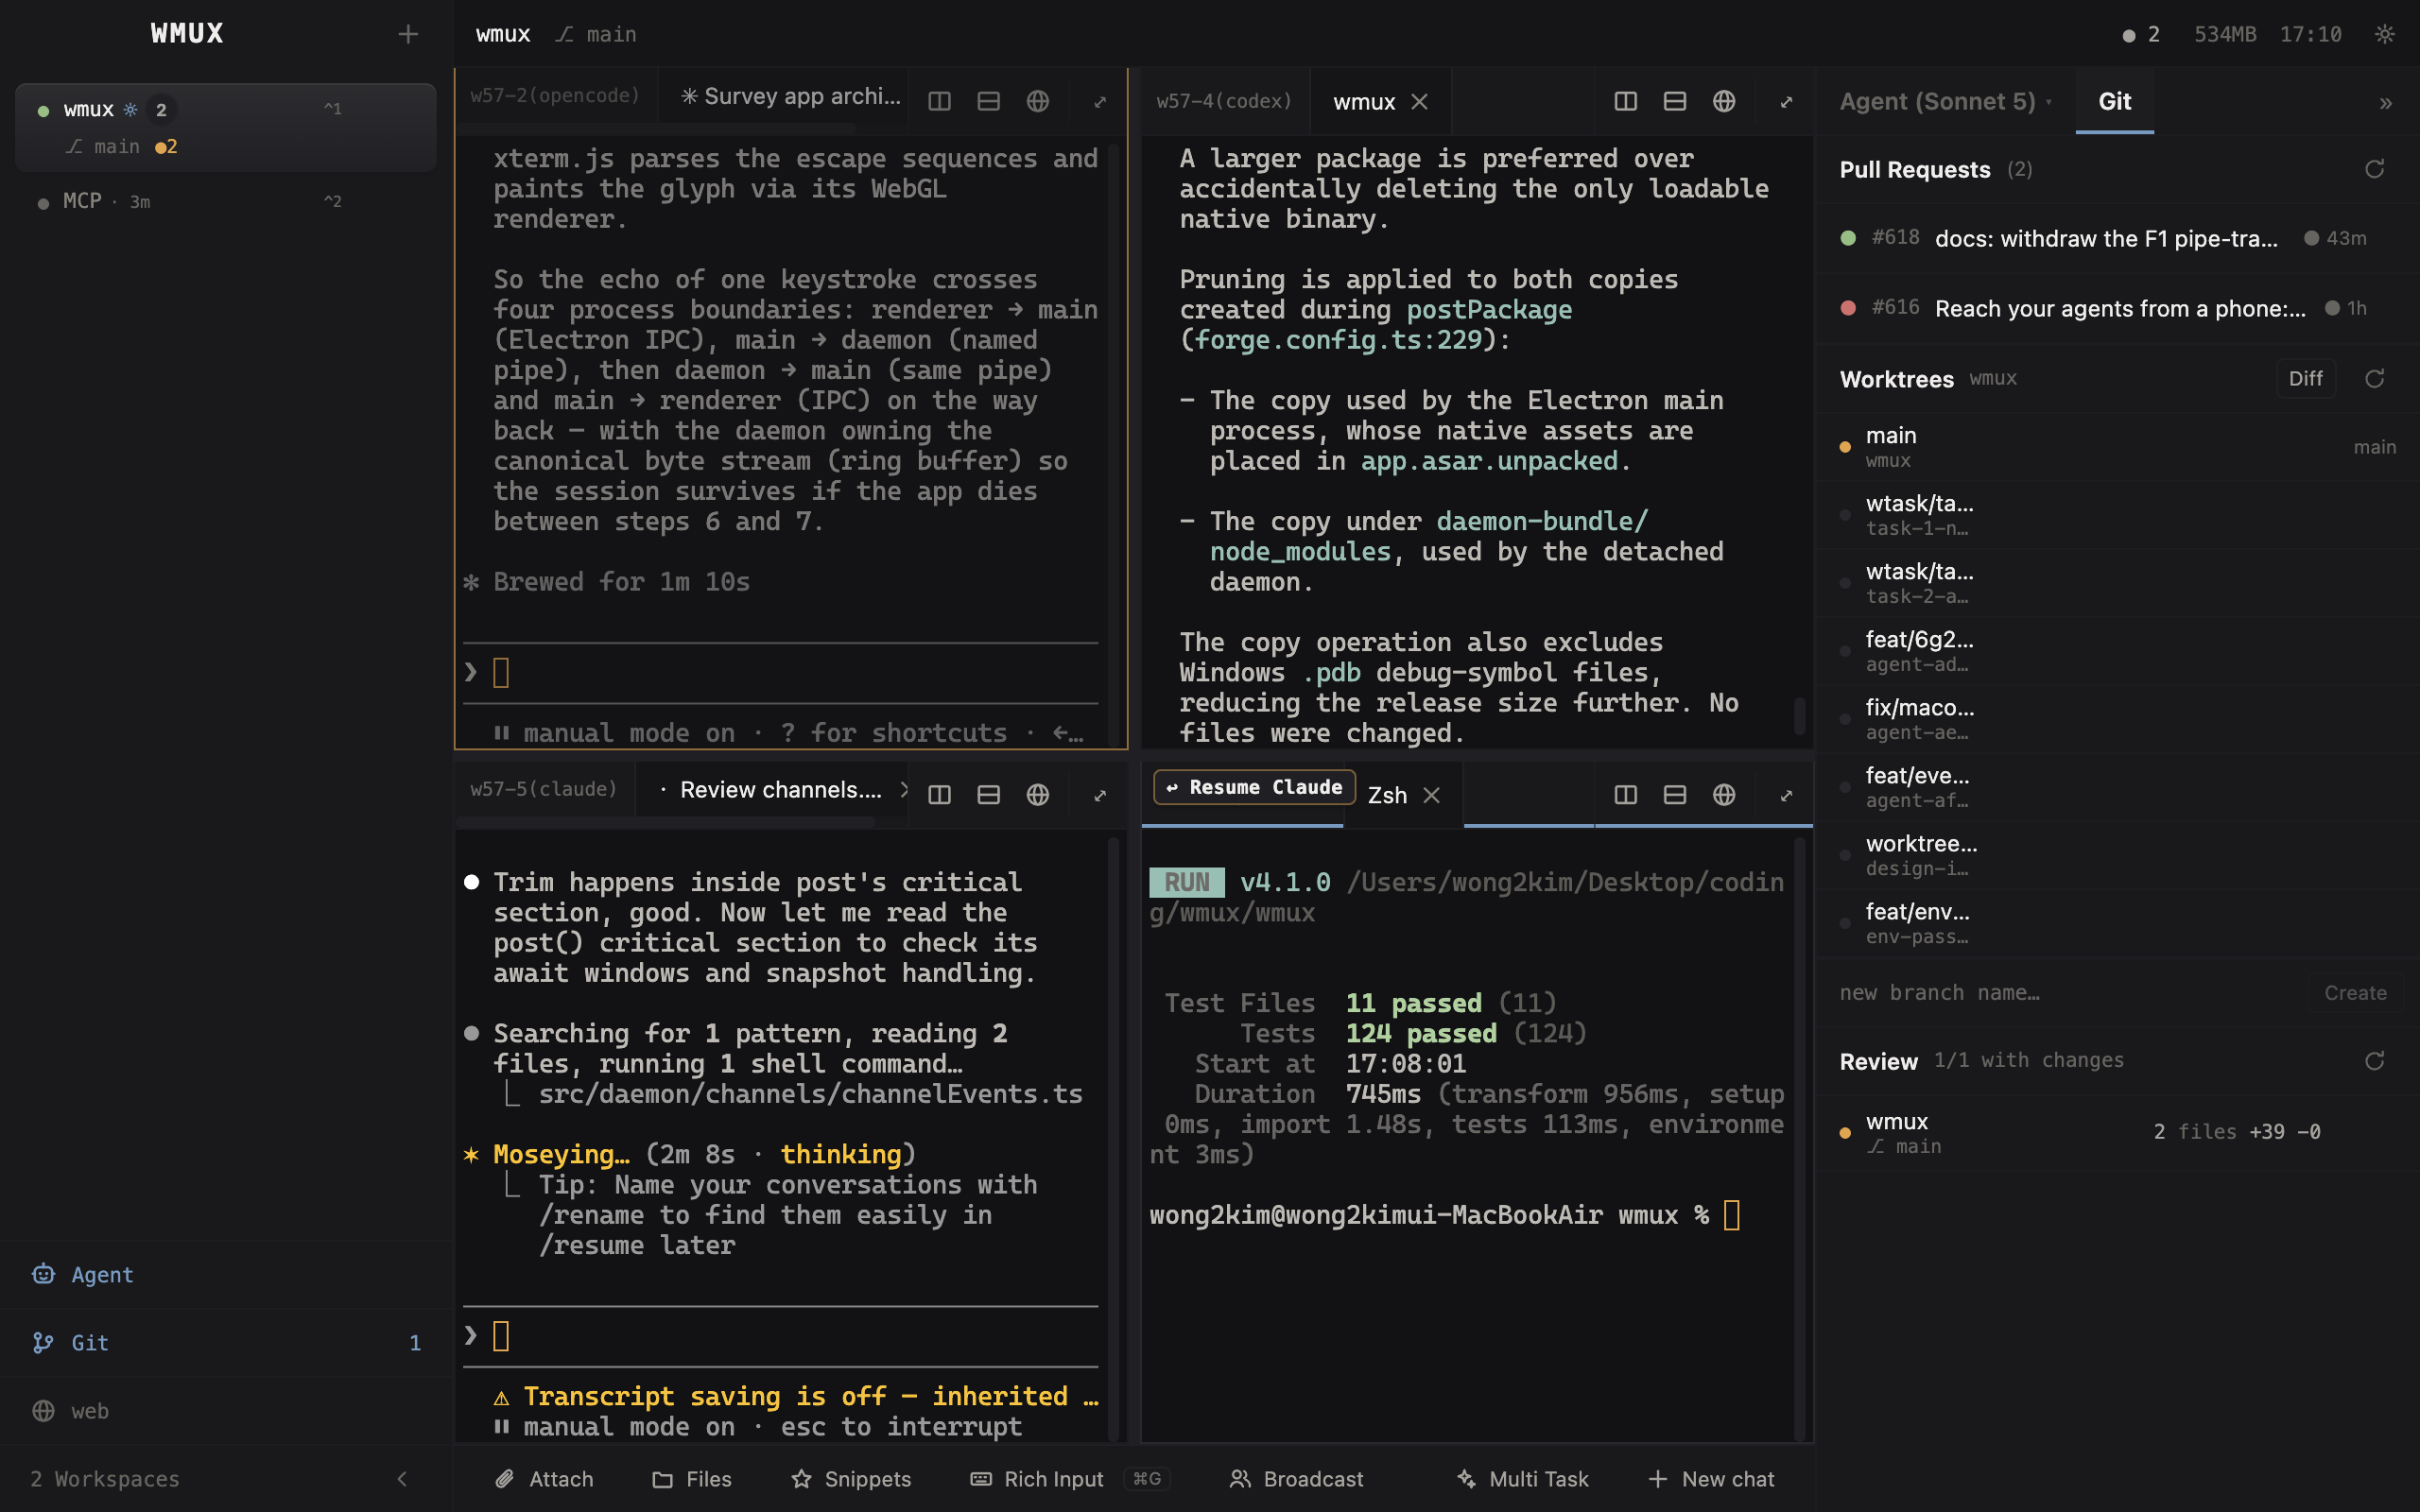The image size is (2420, 1512).
Task: Select the Review channels tab
Action: [770, 789]
